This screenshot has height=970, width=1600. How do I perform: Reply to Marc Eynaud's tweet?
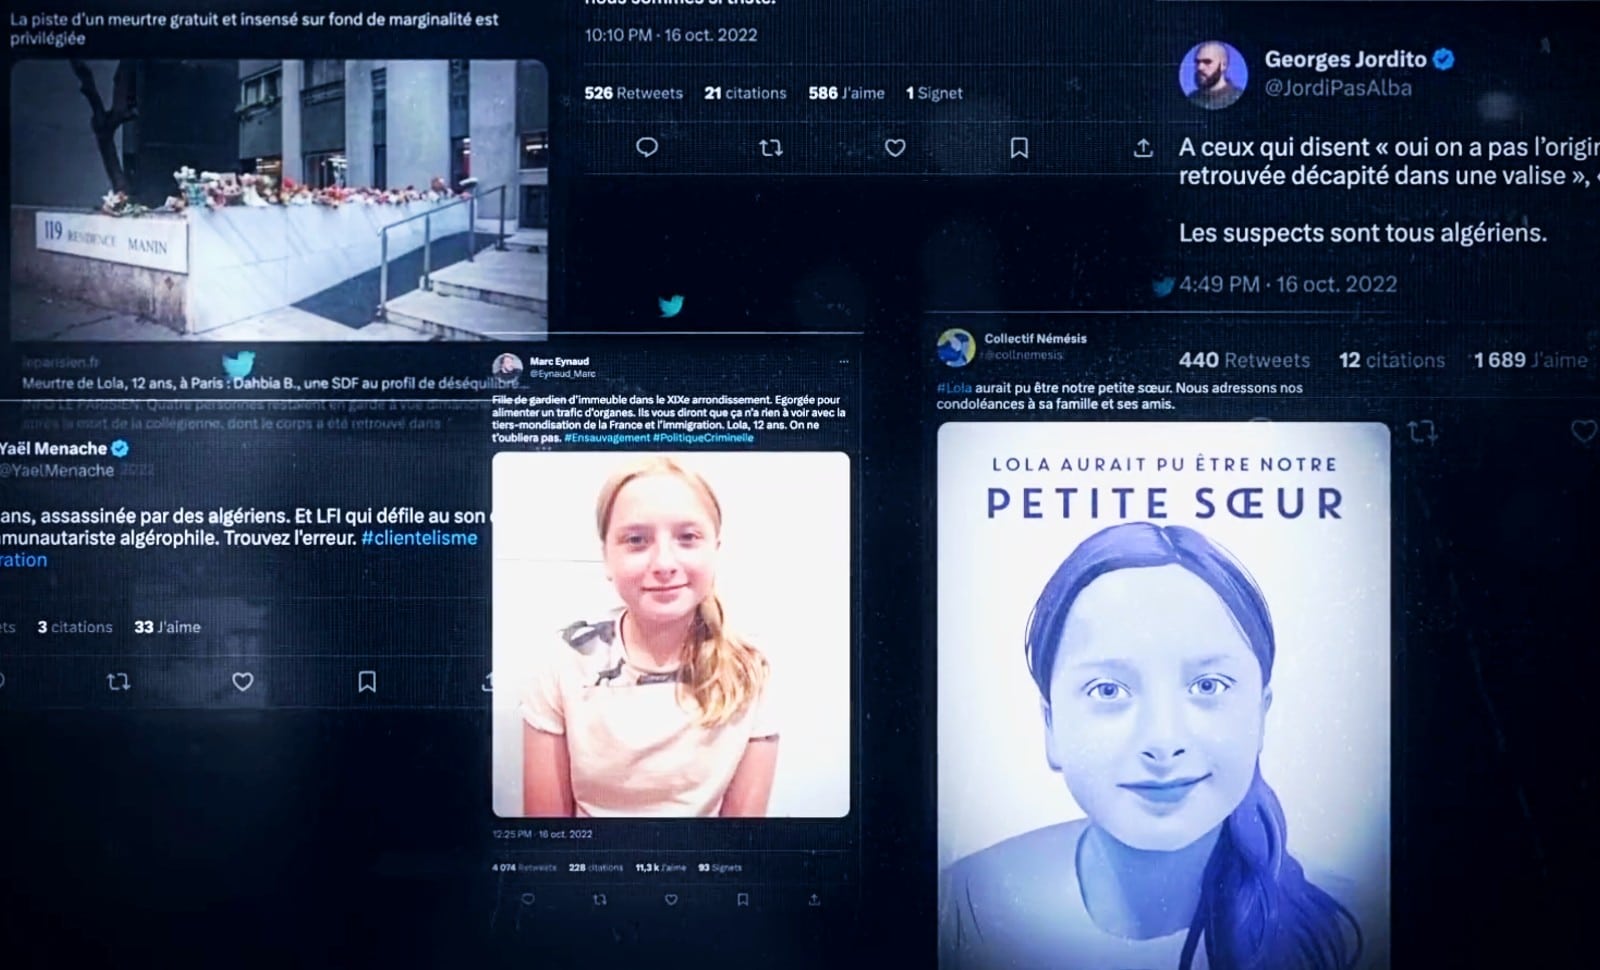tap(528, 899)
